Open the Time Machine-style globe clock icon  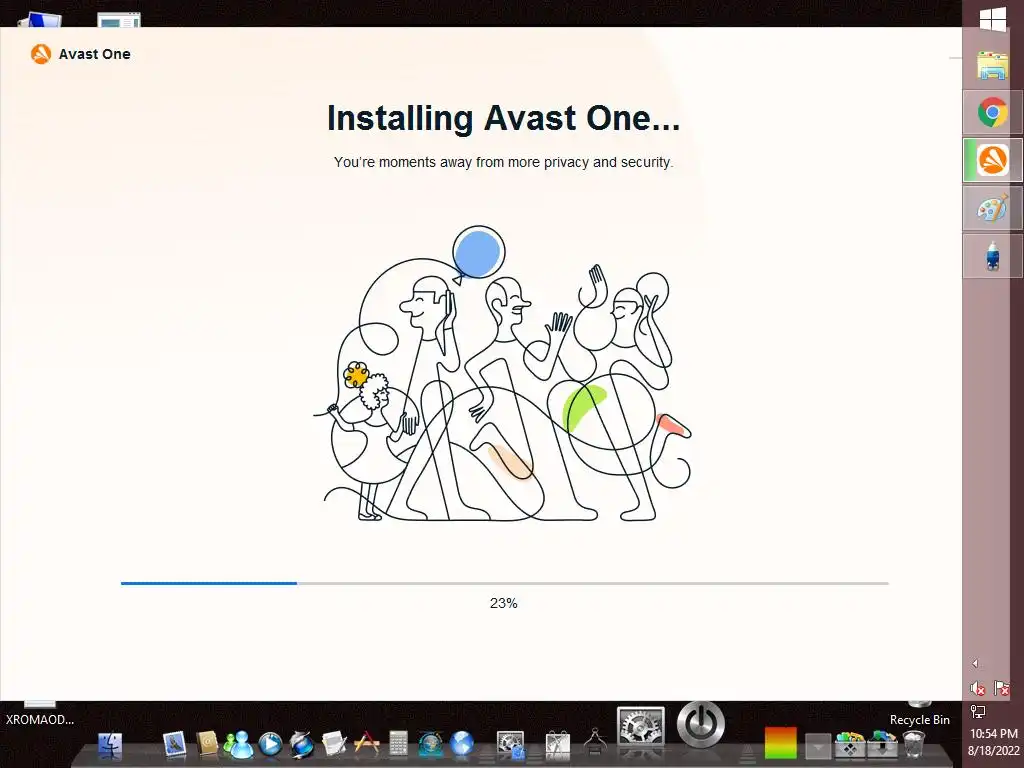[430, 744]
